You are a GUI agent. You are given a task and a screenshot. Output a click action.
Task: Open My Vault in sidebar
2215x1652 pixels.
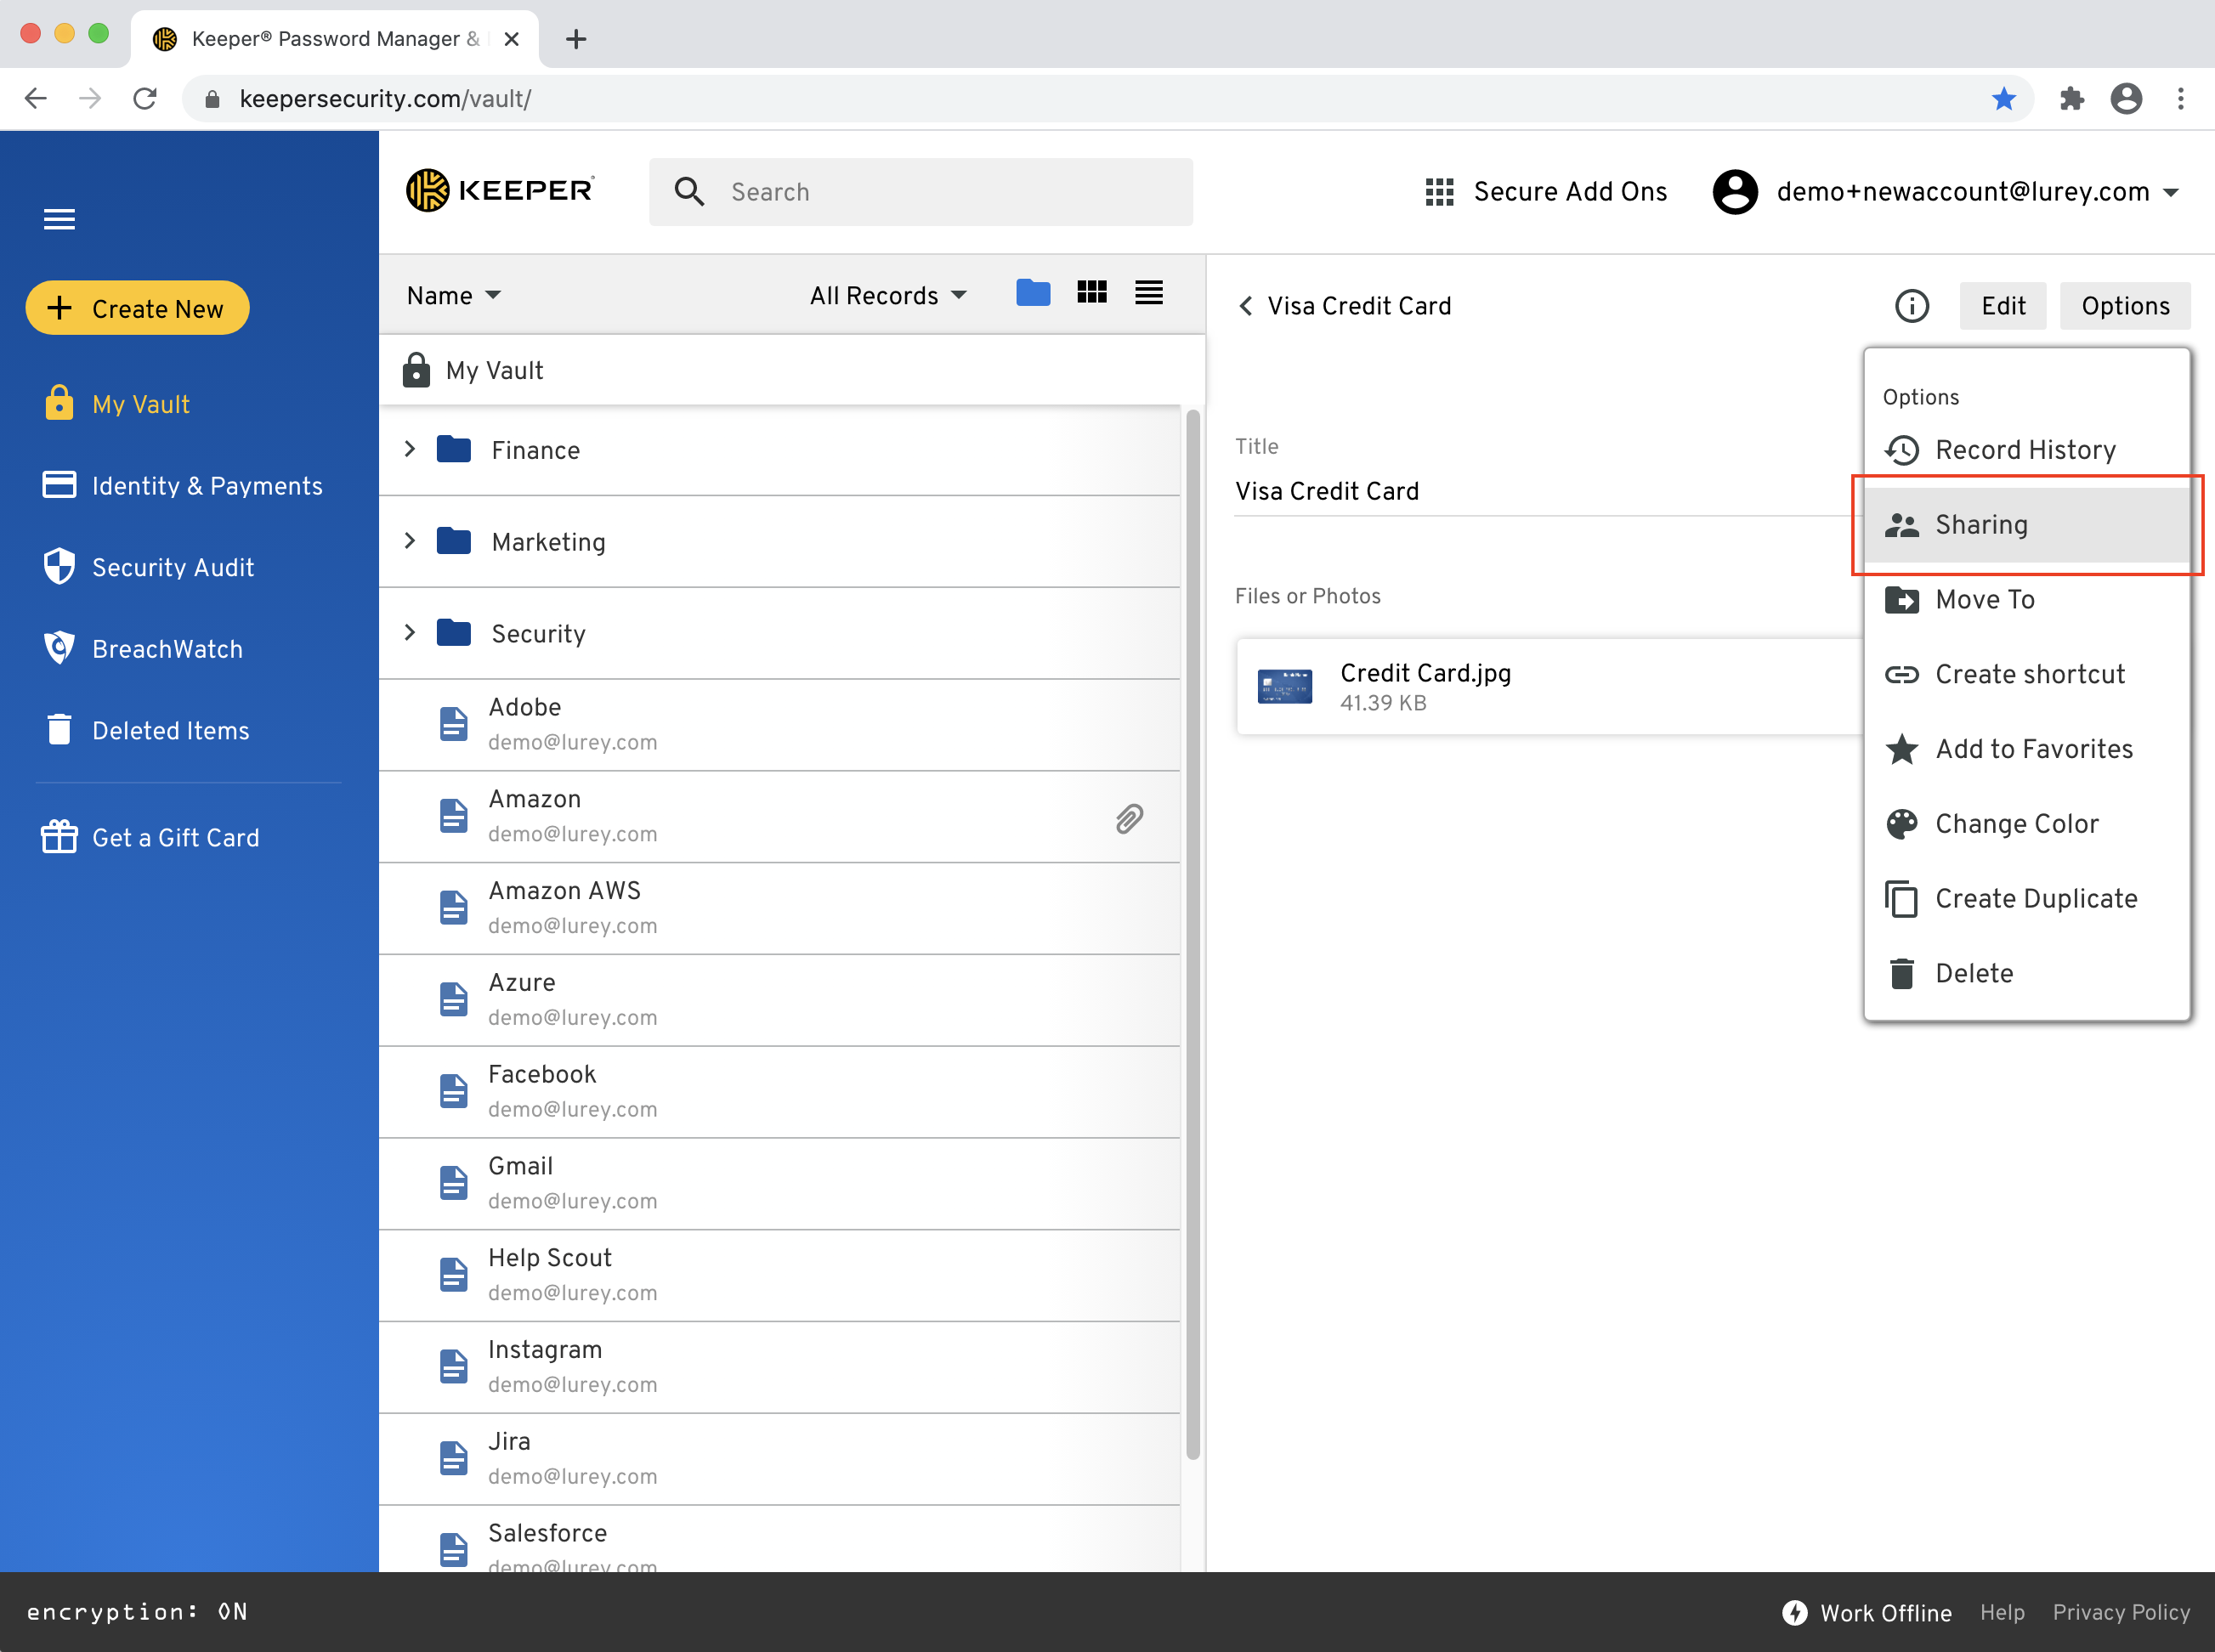click(117, 404)
